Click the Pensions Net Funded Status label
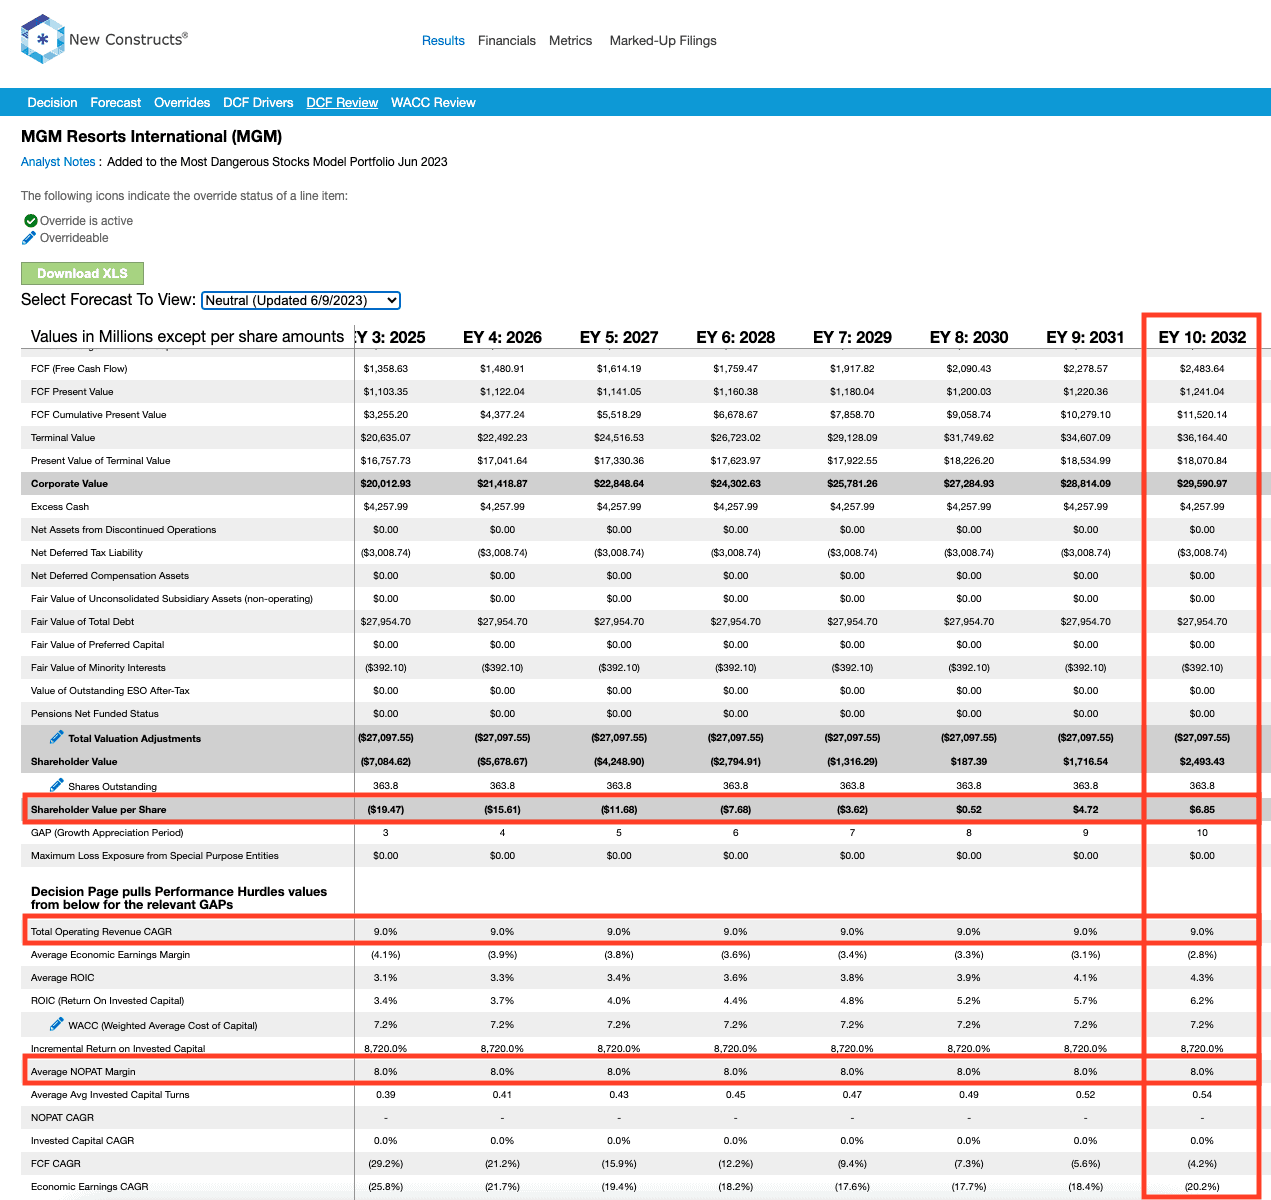The height and width of the screenshot is (1200, 1271). click(95, 714)
